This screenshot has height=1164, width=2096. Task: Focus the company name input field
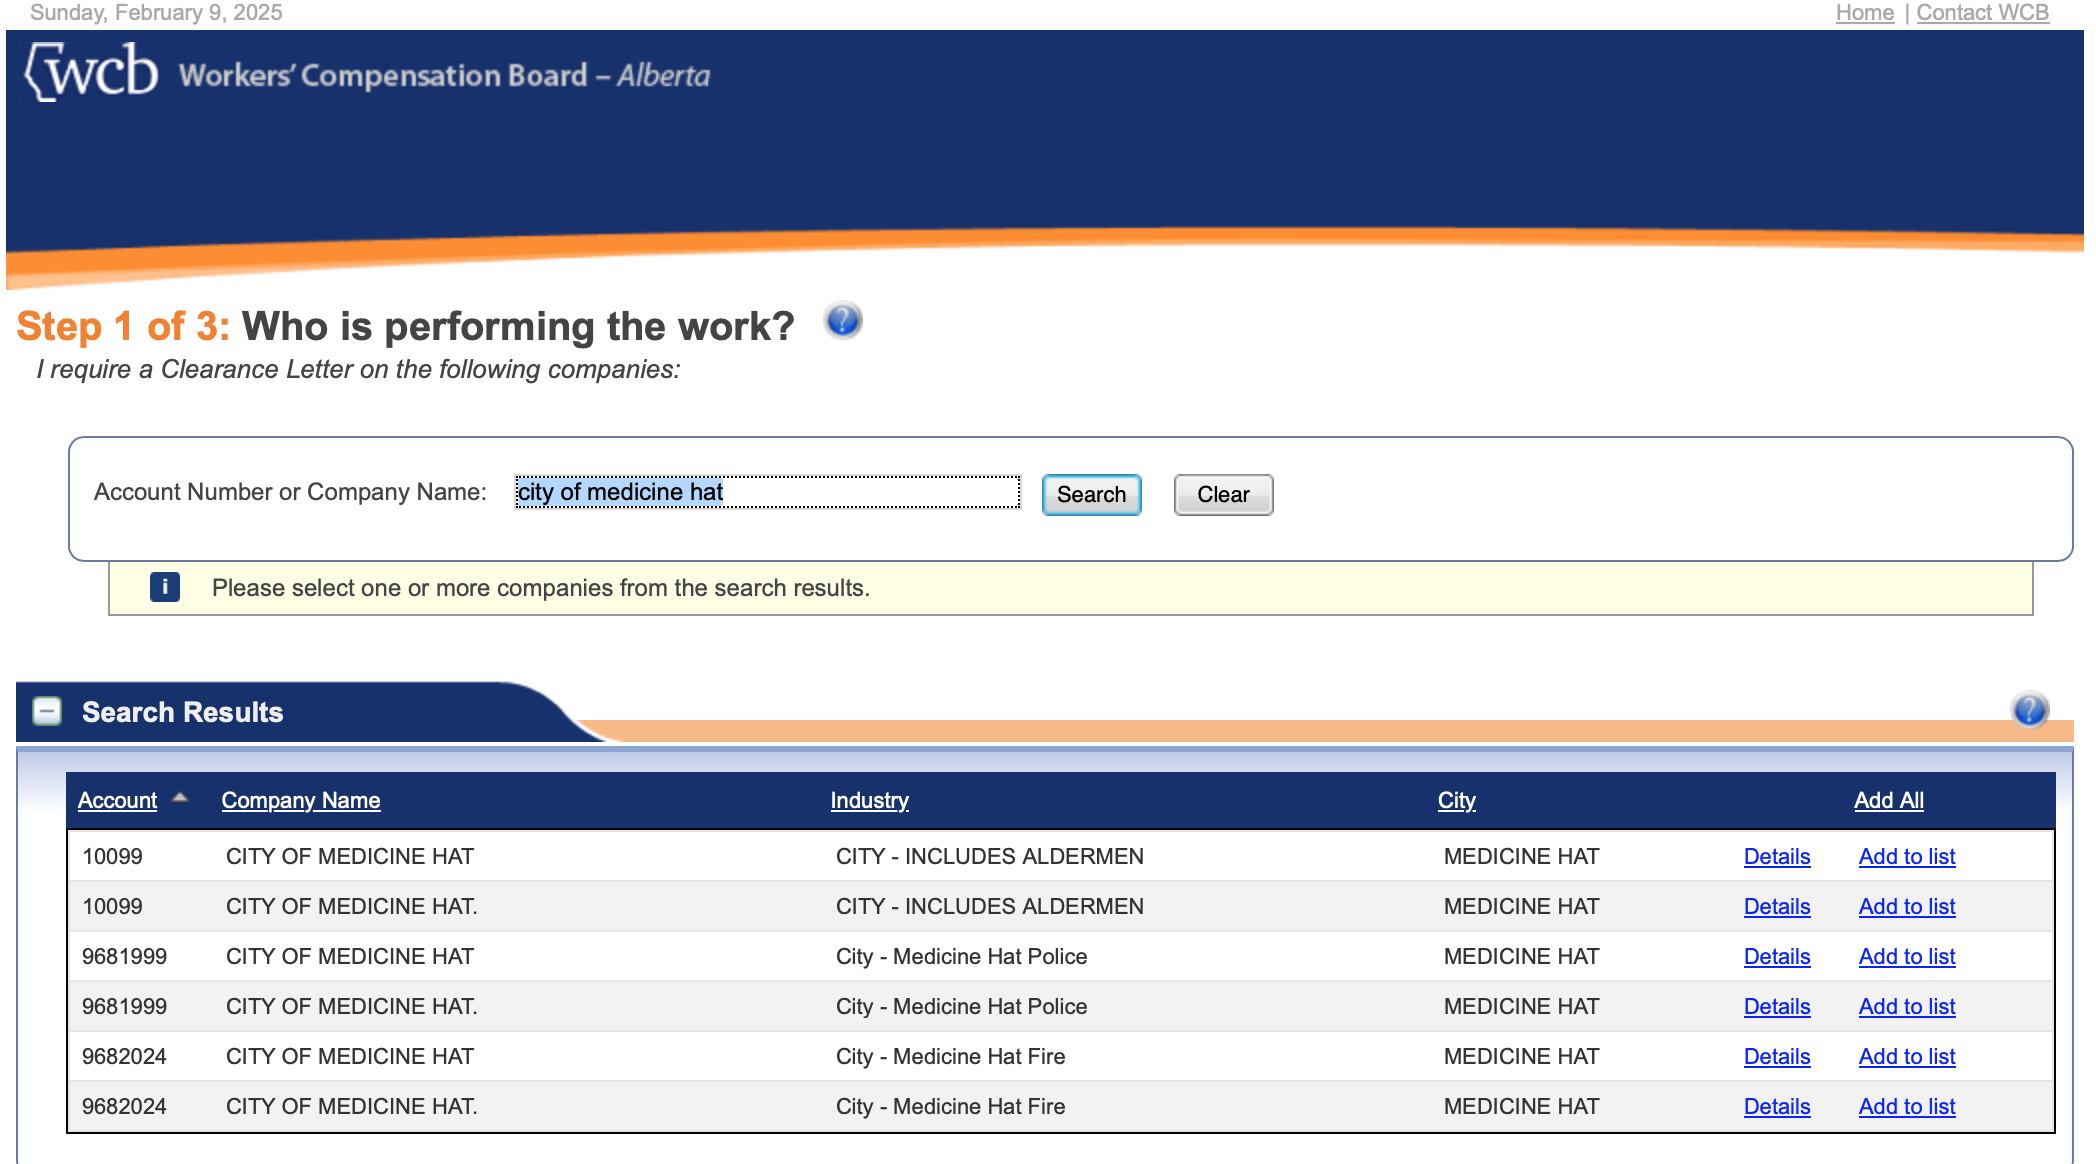(x=767, y=492)
